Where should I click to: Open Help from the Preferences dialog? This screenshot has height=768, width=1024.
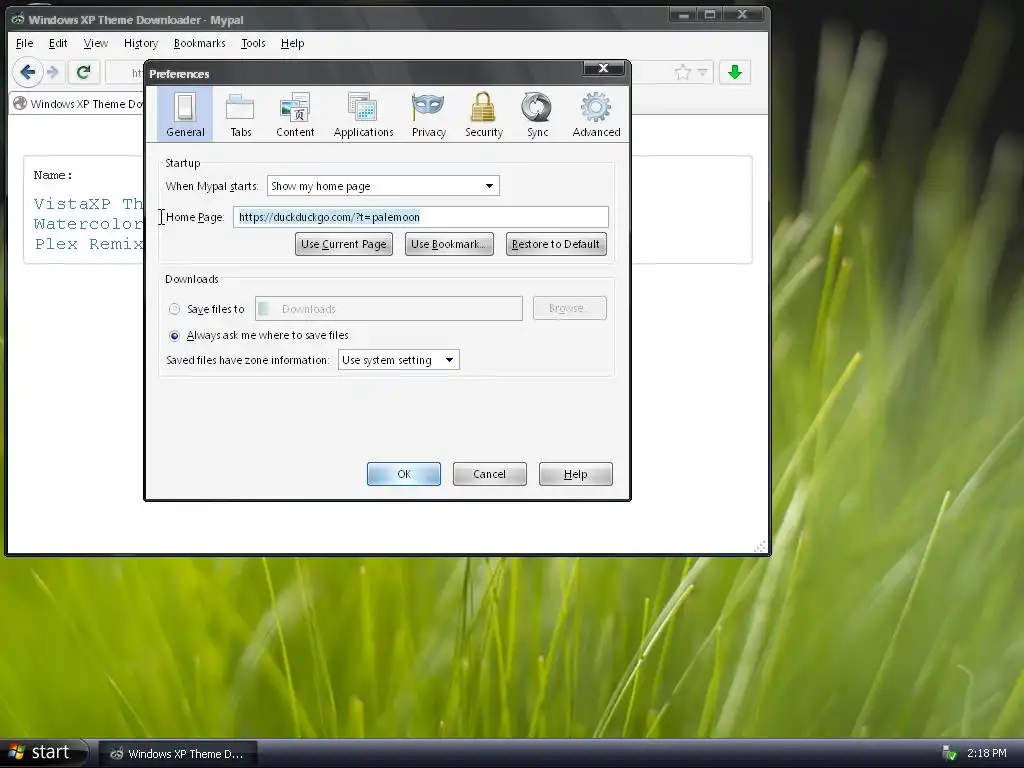coord(575,474)
